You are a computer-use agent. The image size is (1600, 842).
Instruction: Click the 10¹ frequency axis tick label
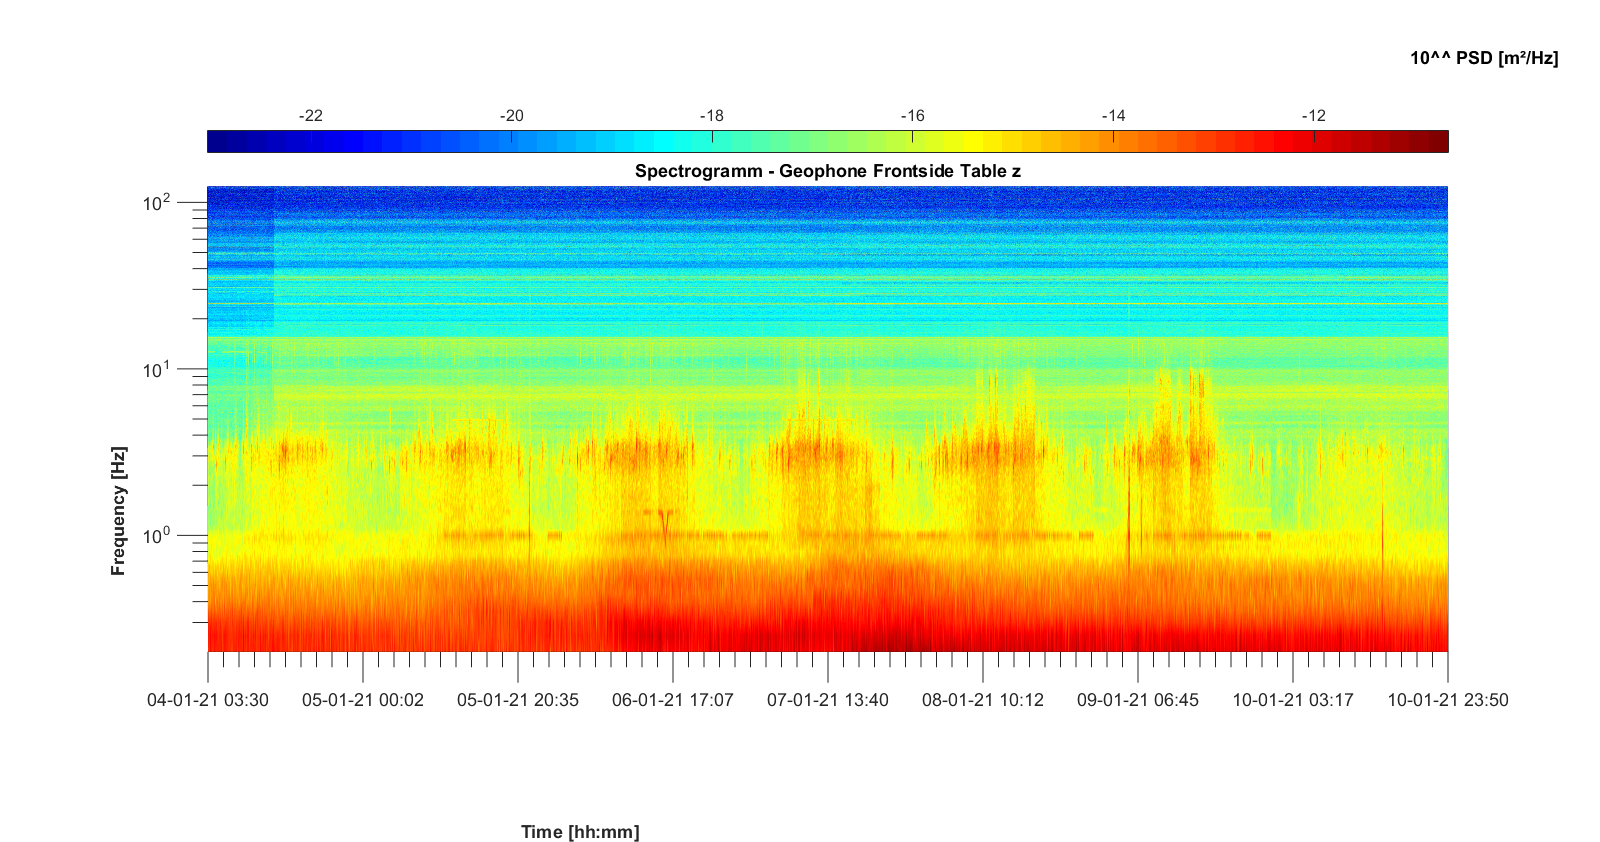tap(157, 369)
